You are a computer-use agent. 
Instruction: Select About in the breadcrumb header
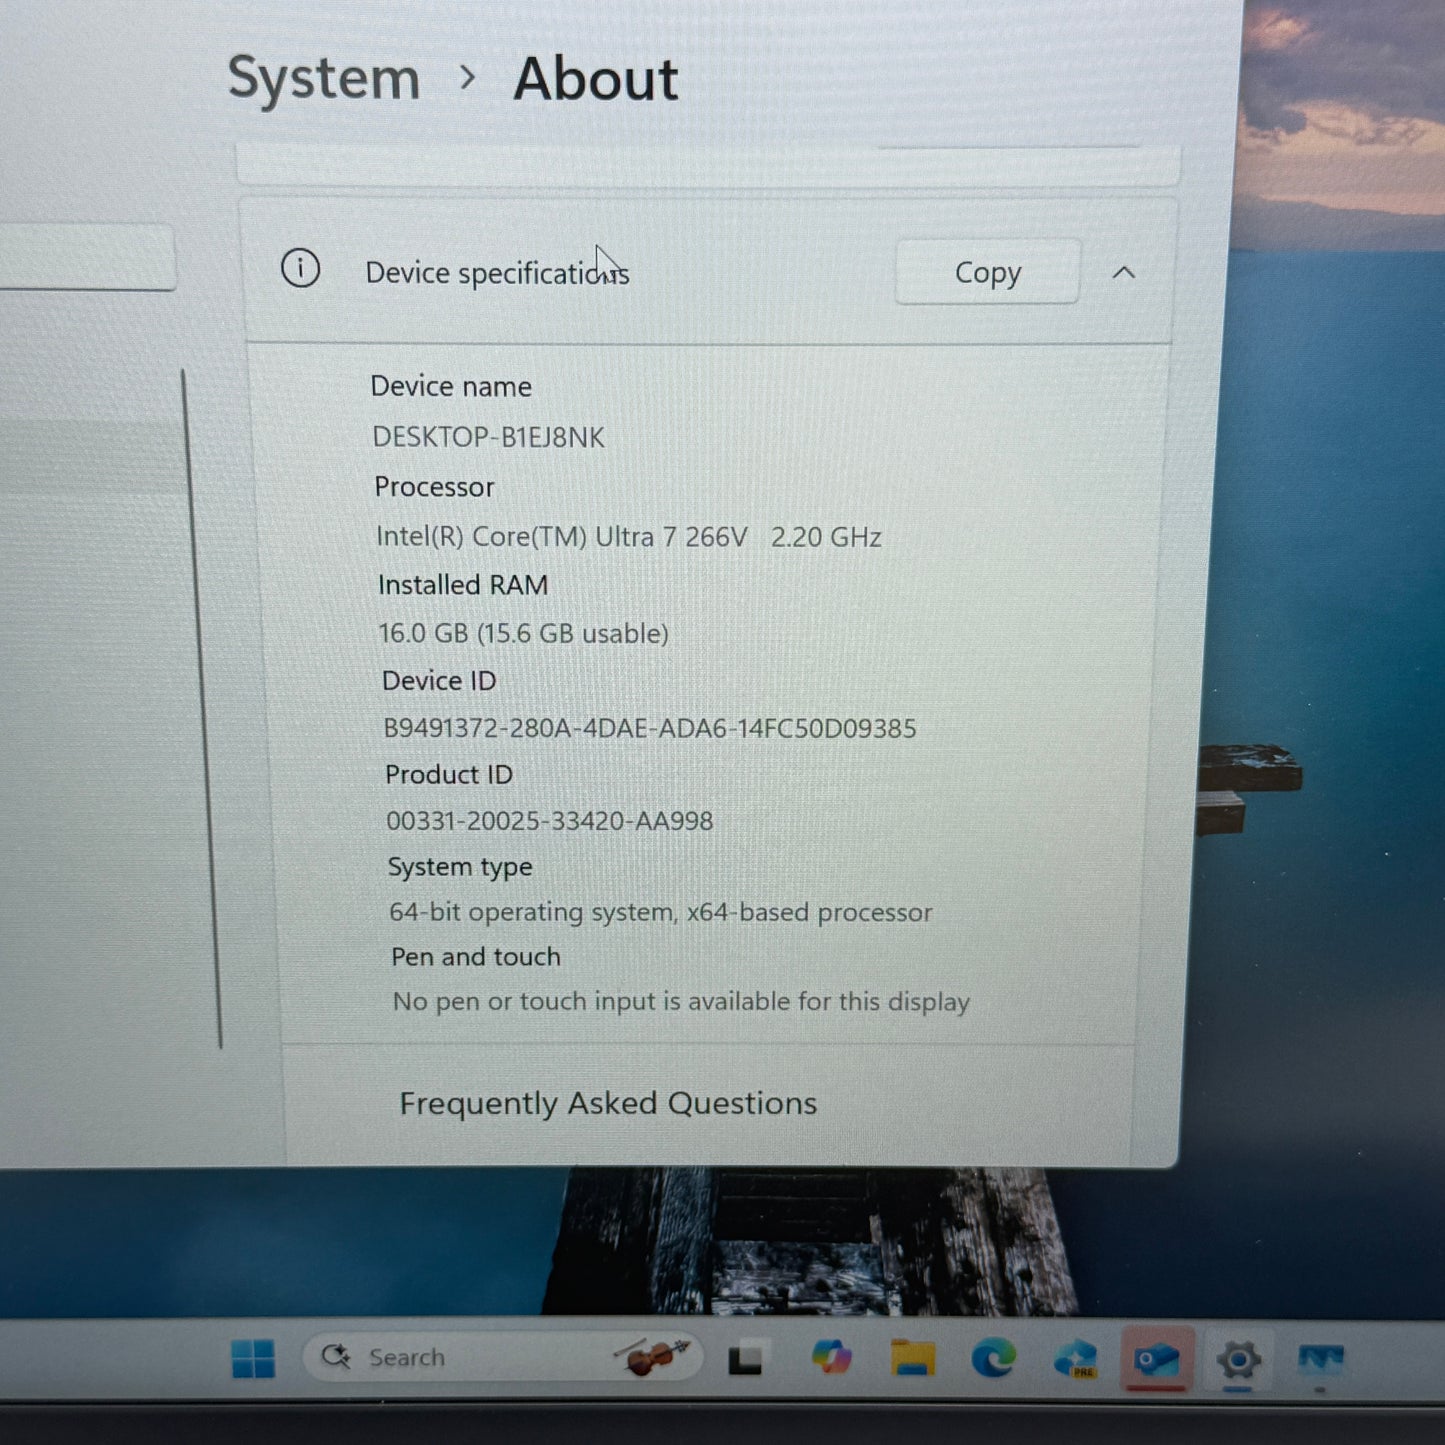[x=596, y=78]
